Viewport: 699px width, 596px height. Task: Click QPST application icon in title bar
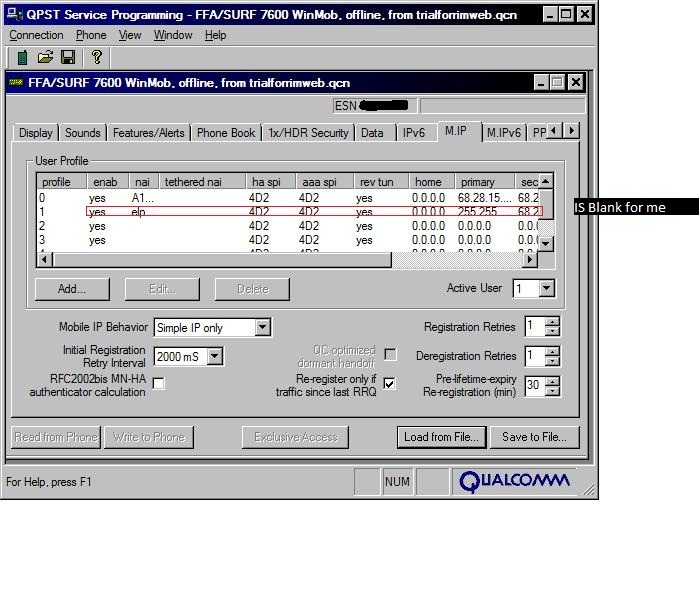pyautogui.click(x=14, y=15)
